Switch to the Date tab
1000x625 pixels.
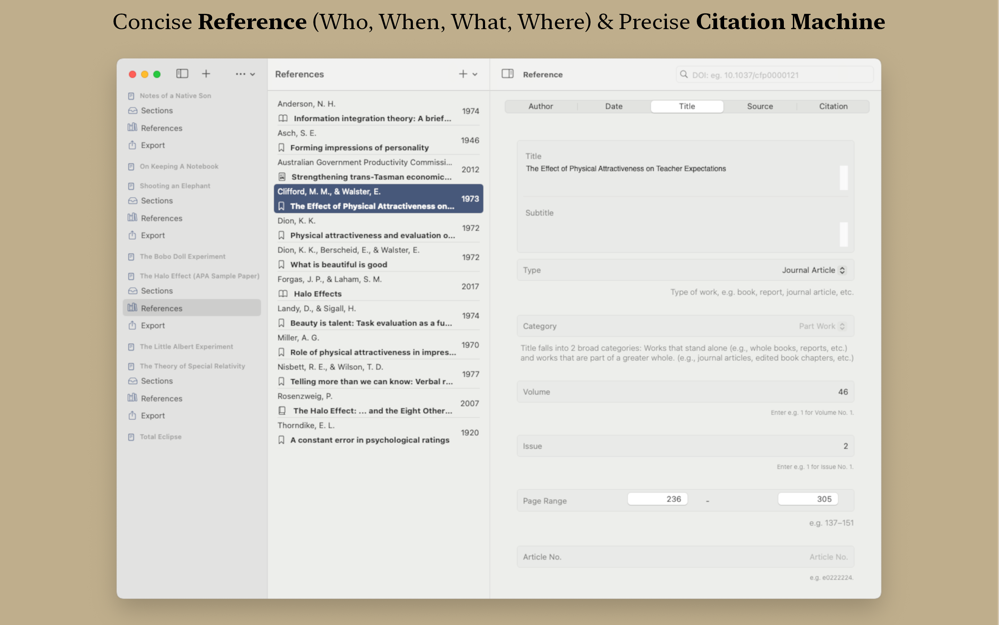pos(614,107)
